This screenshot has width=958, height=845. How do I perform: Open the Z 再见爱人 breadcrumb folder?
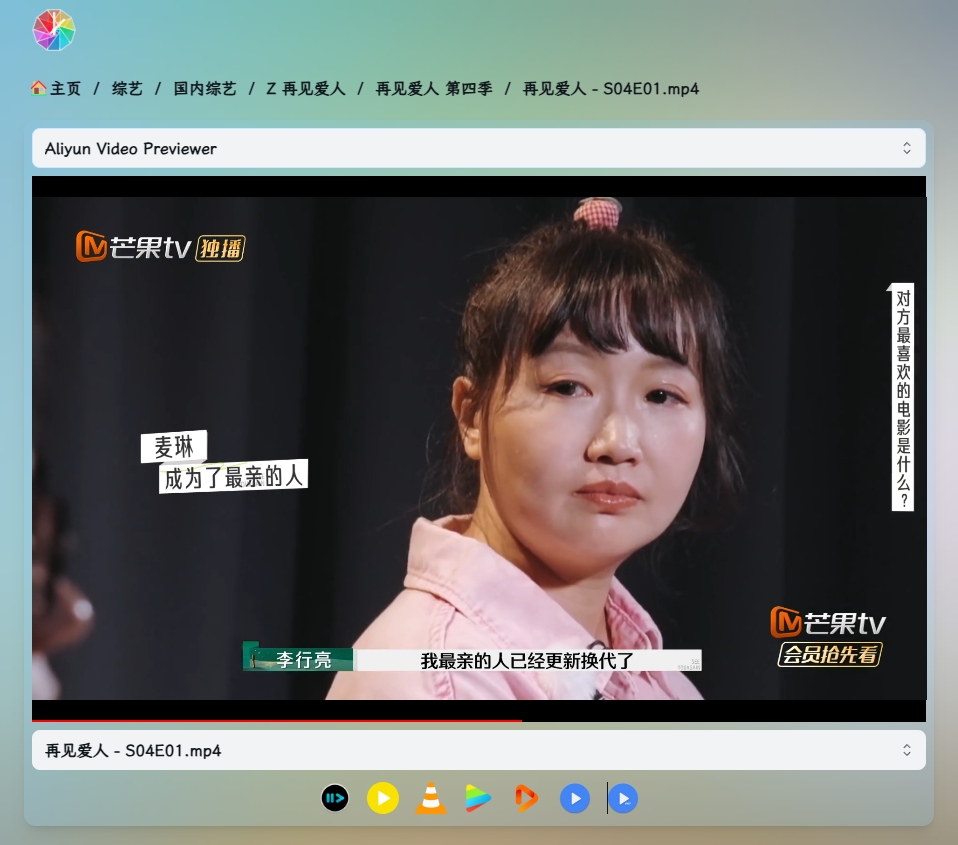(x=305, y=89)
